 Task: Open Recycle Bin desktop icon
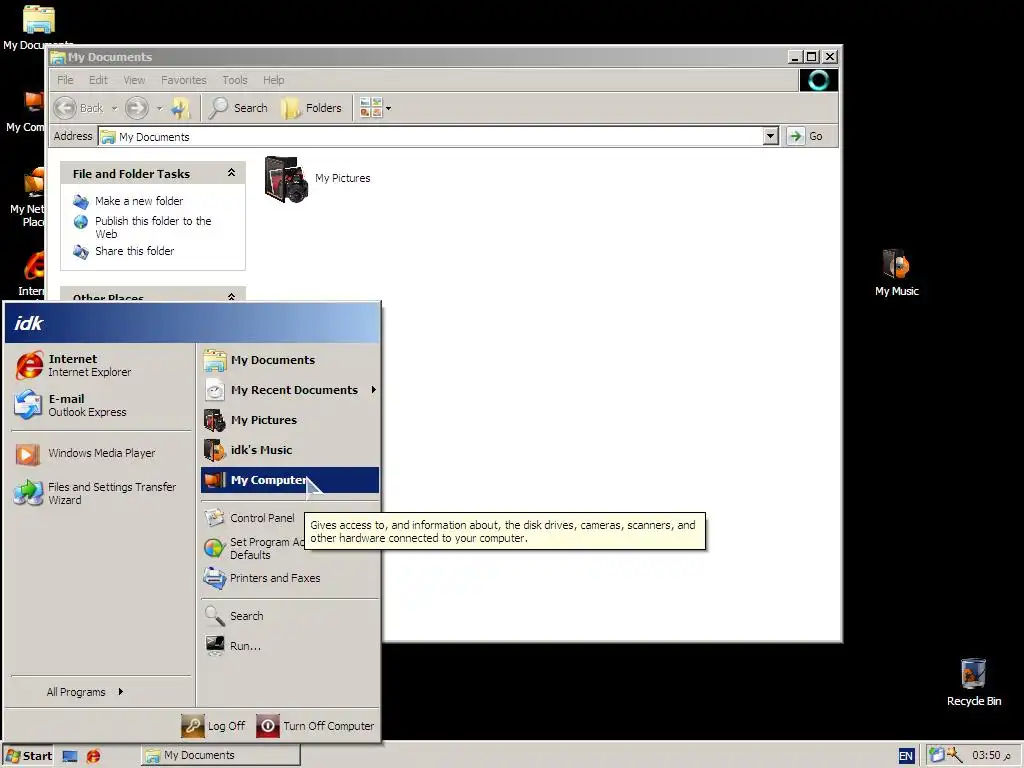coord(973,682)
